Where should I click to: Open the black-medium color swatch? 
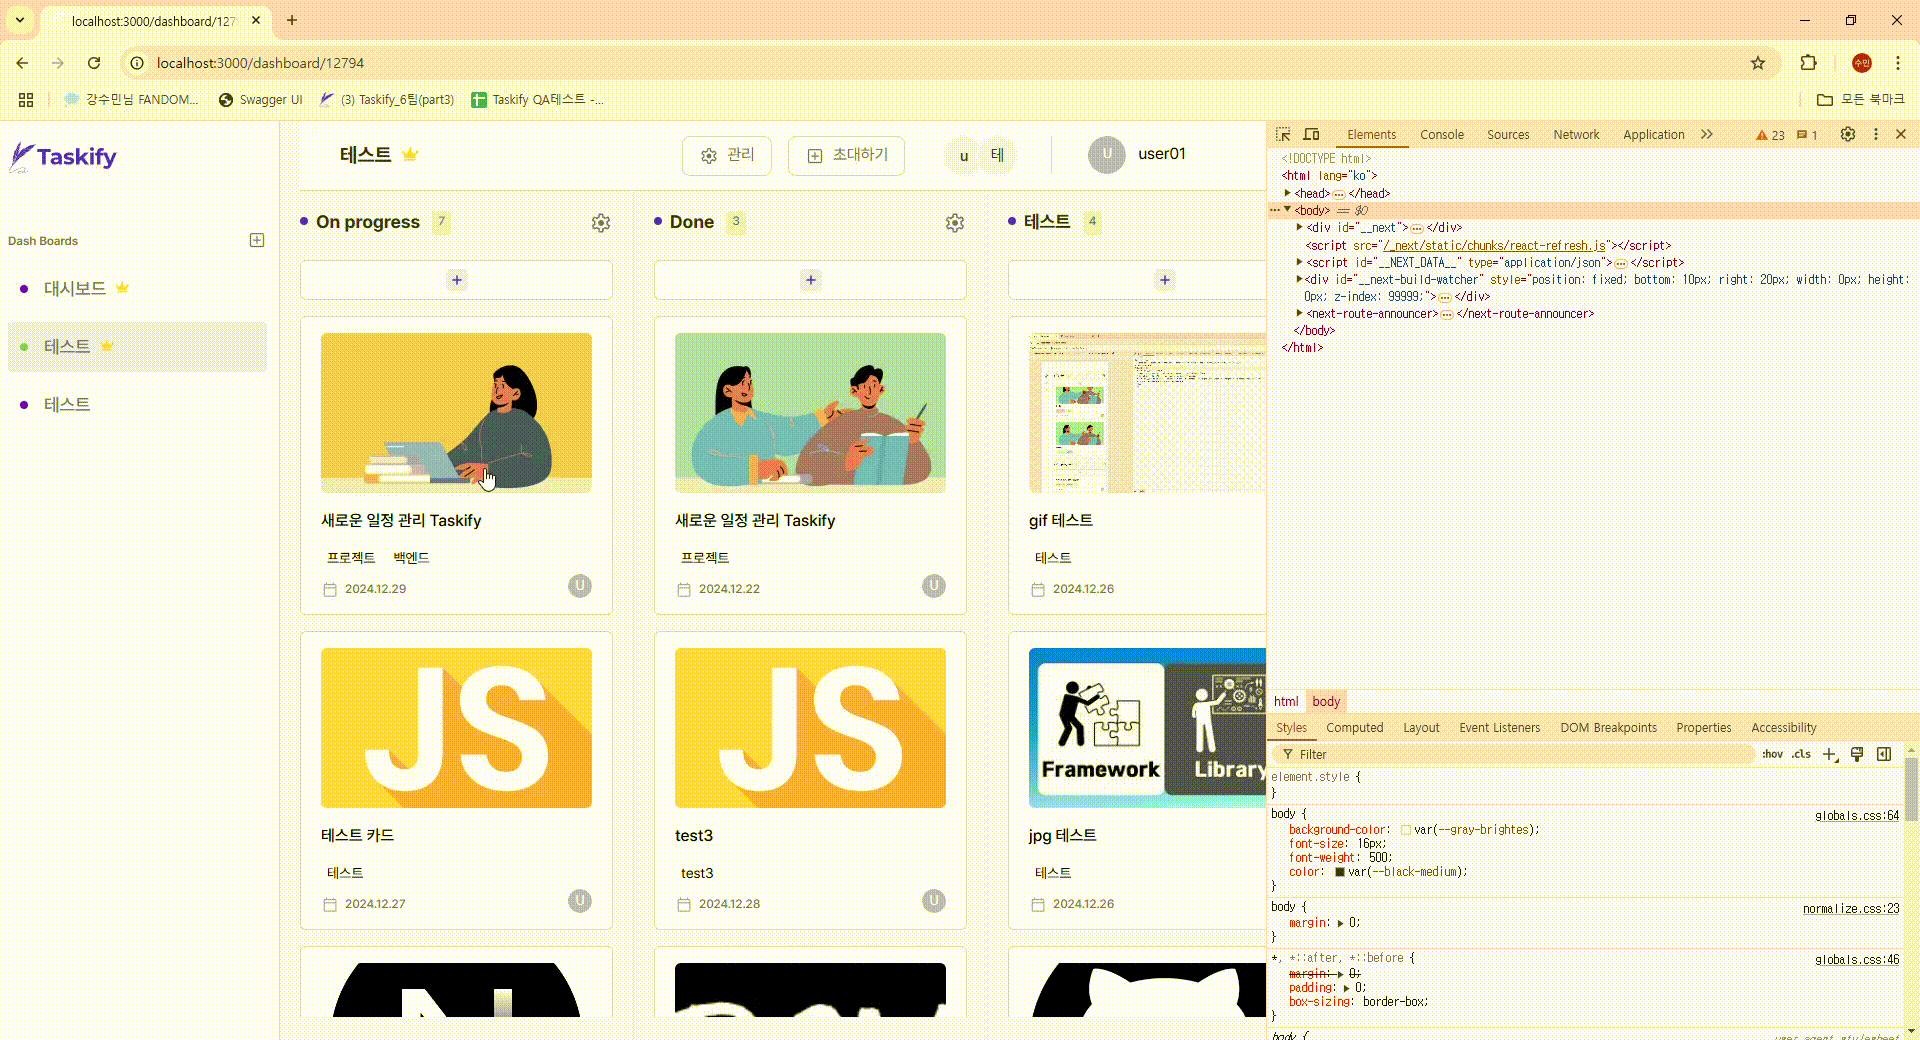click(1340, 872)
